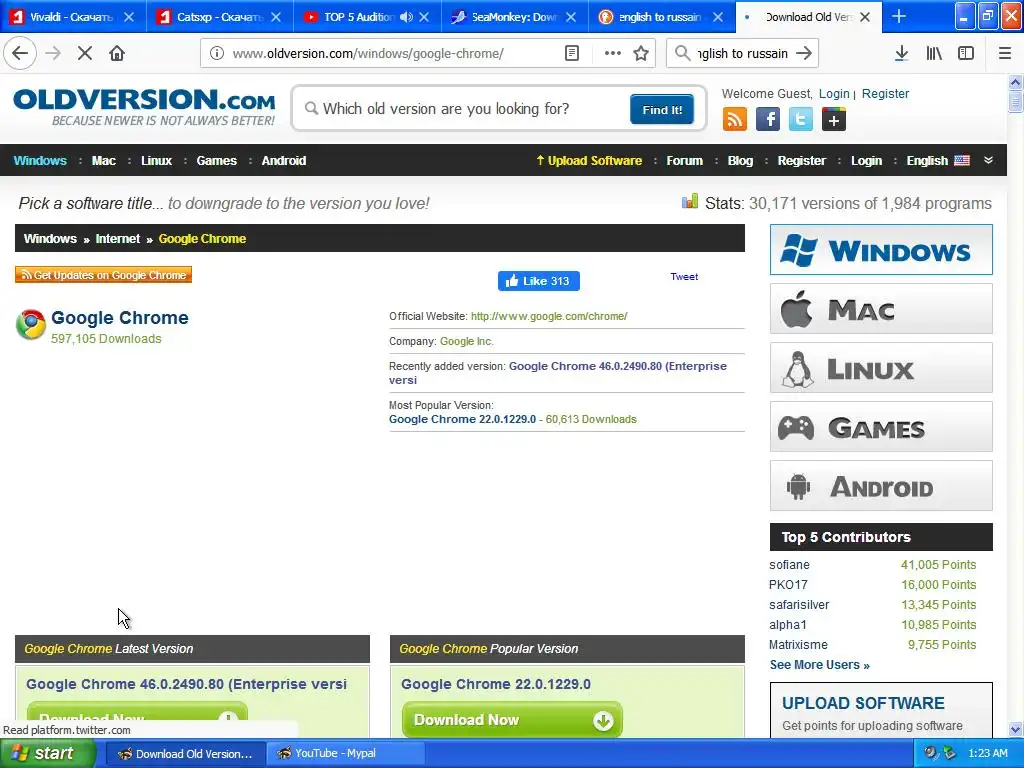Open the English language selector
The image size is (1024, 768).
(x=938, y=161)
